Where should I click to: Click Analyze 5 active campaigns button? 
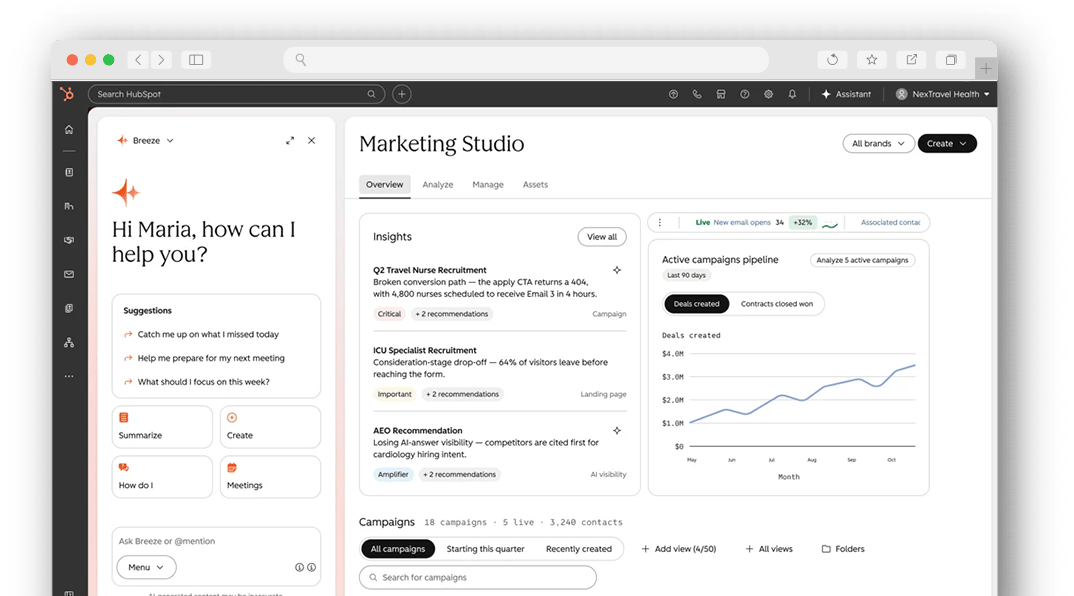point(862,260)
